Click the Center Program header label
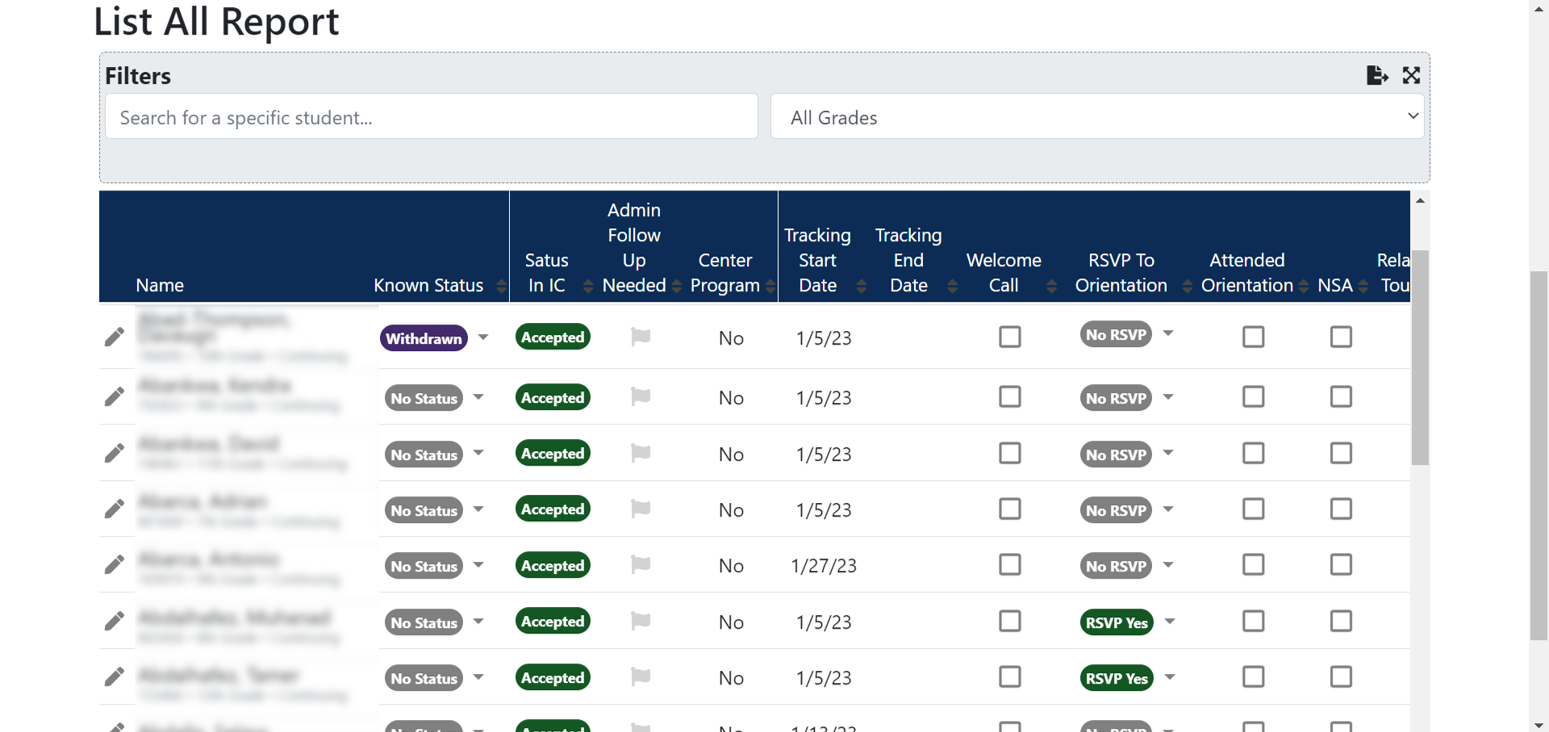 (x=725, y=272)
